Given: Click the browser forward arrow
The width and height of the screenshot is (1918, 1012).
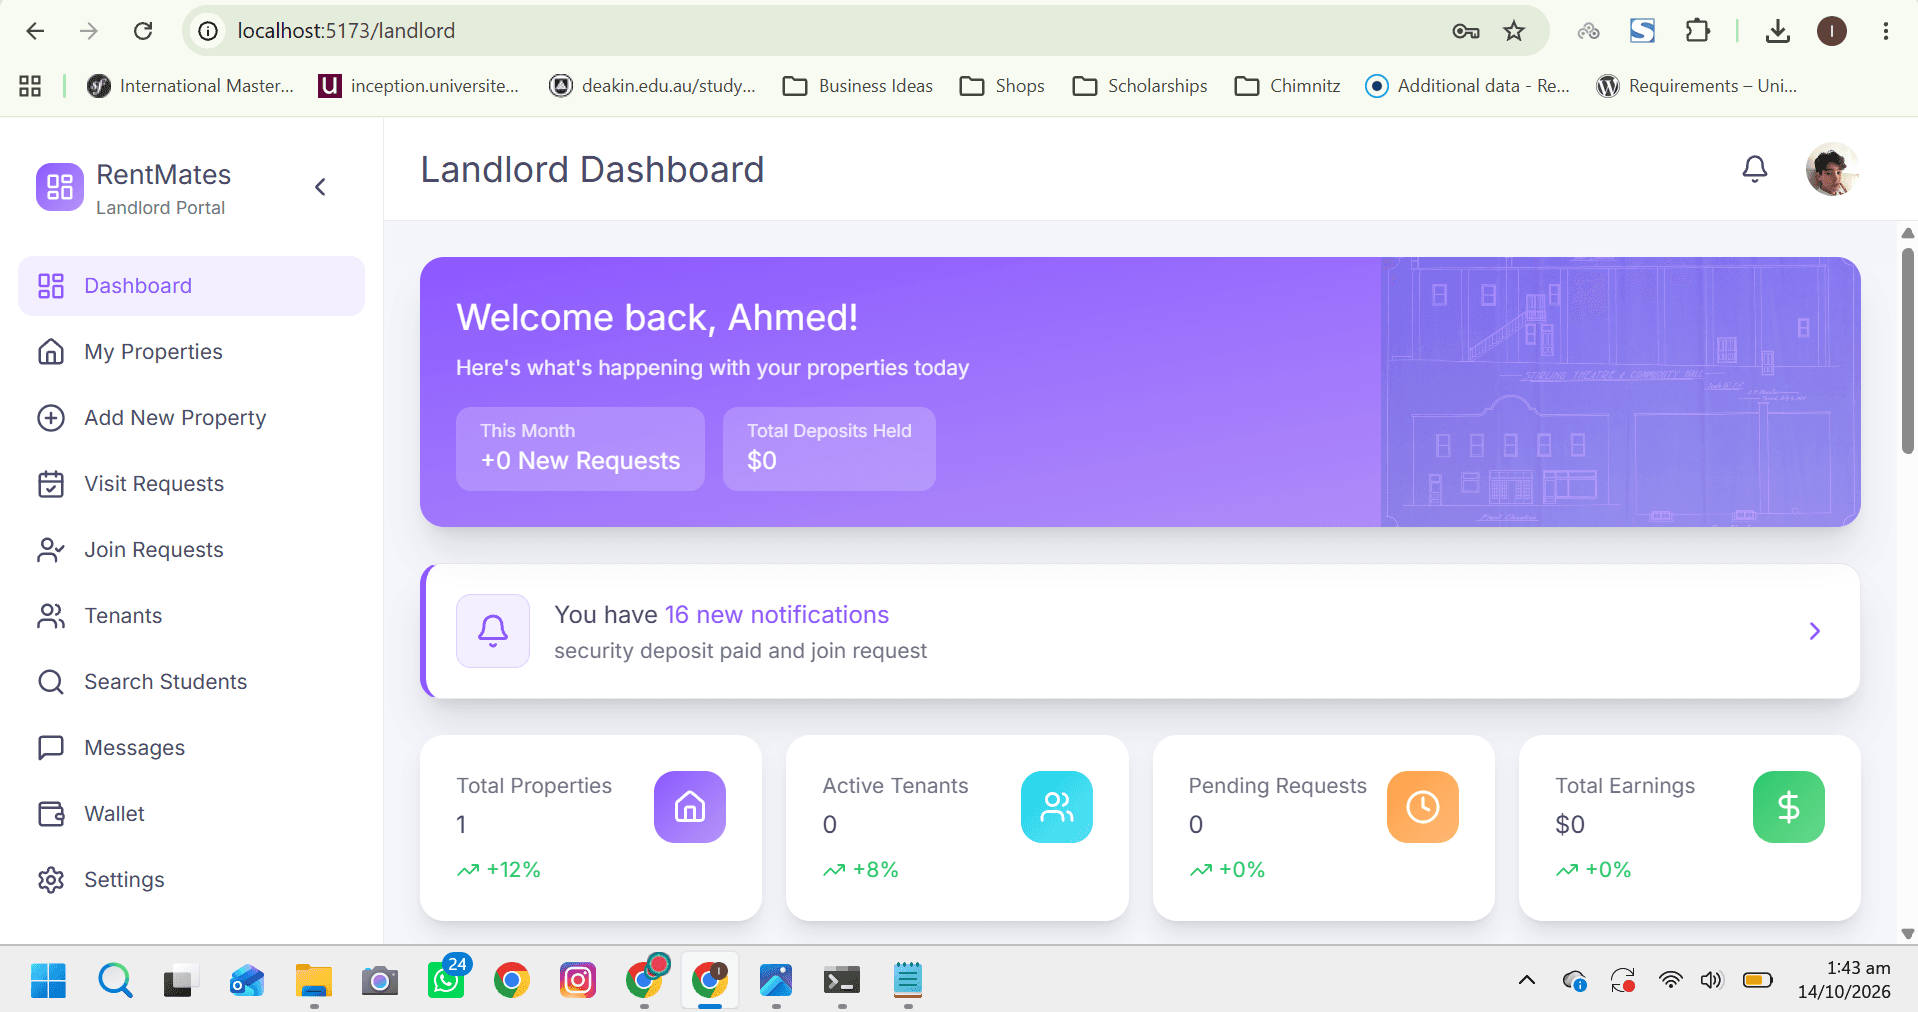Looking at the screenshot, I should tap(89, 31).
